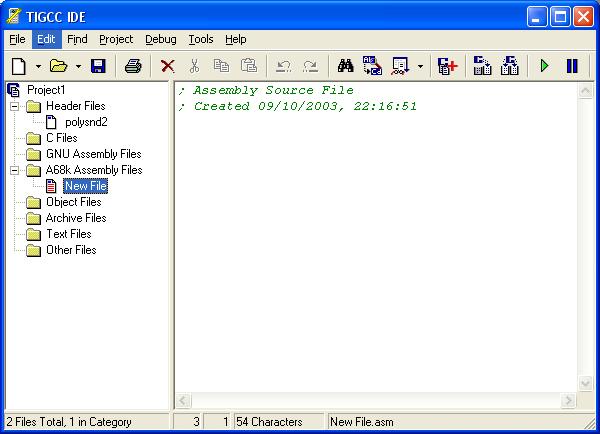Click the line number 3 status cell

pos(188,422)
